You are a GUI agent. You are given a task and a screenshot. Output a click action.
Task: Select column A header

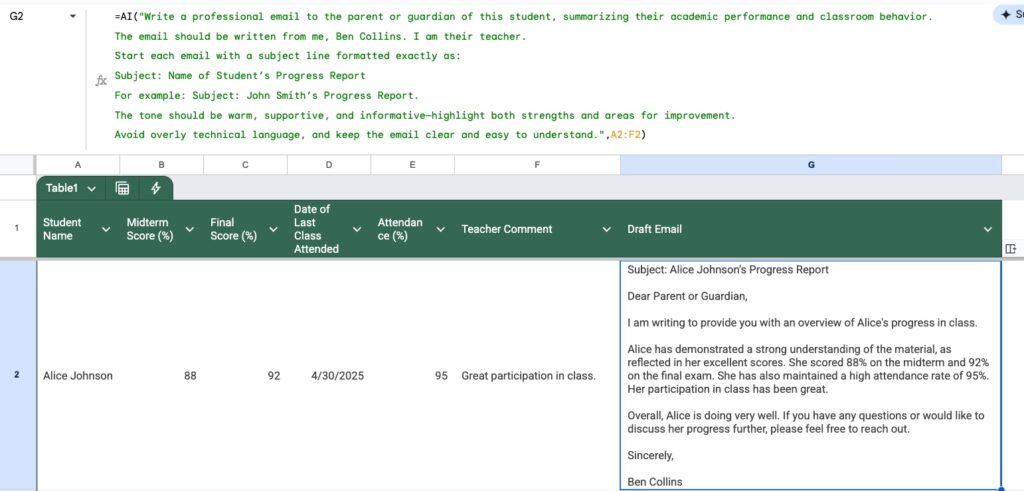(77, 165)
